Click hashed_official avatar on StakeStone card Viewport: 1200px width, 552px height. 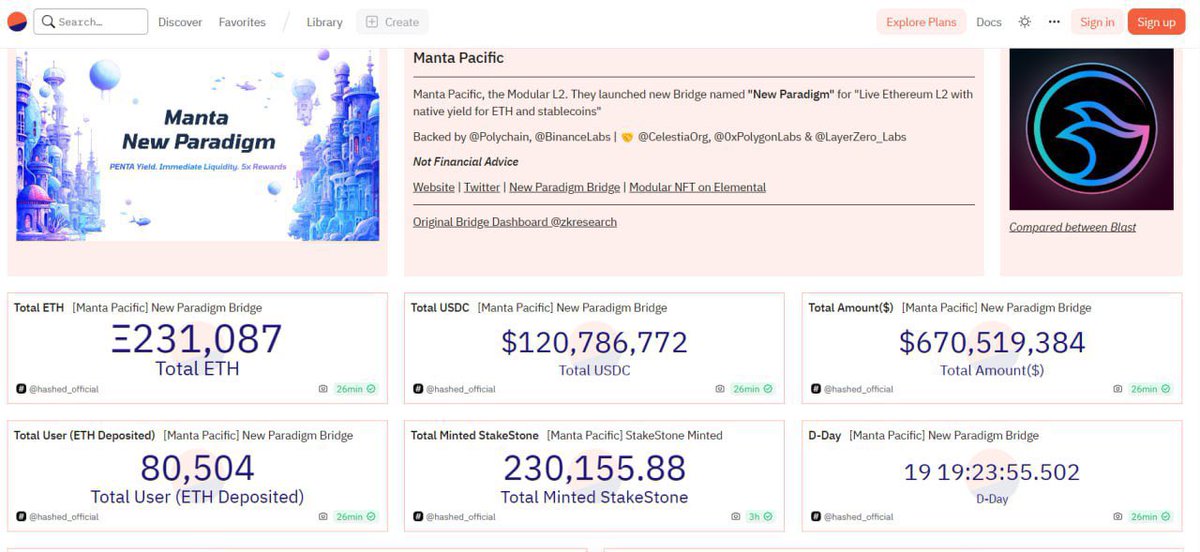point(417,517)
